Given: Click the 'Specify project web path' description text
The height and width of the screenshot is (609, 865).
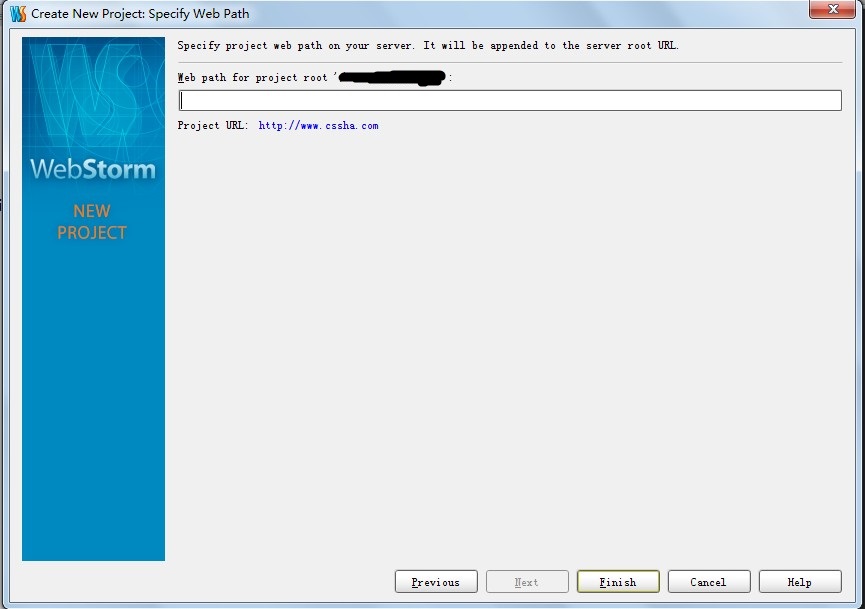Looking at the screenshot, I should click(x=428, y=46).
